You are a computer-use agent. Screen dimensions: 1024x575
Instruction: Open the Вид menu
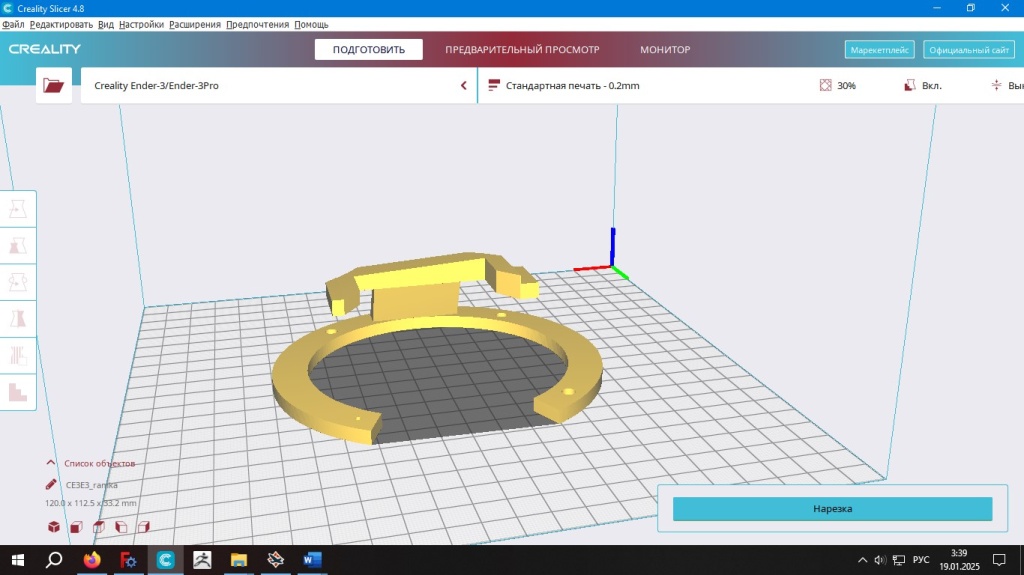(x=106, y=24)
